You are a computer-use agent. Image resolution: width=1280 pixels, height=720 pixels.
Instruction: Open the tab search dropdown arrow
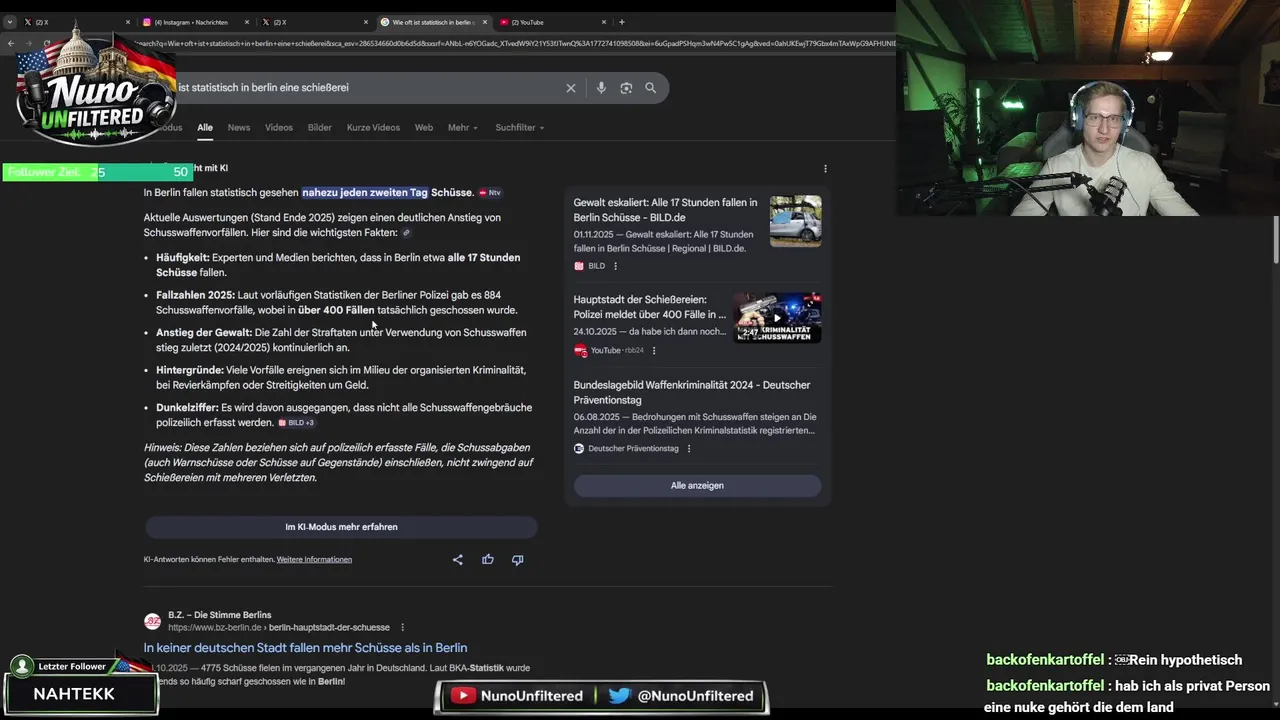coord(10,22)
